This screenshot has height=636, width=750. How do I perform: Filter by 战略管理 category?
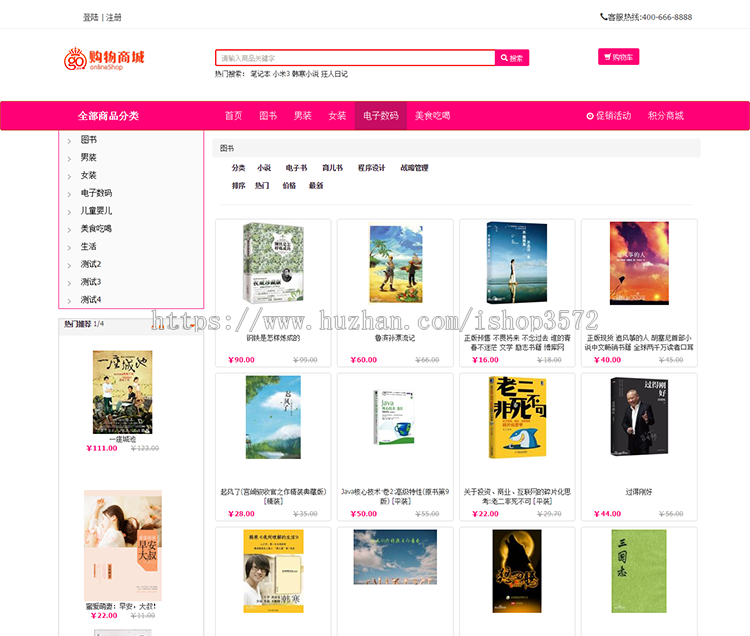tap(414, 168)
